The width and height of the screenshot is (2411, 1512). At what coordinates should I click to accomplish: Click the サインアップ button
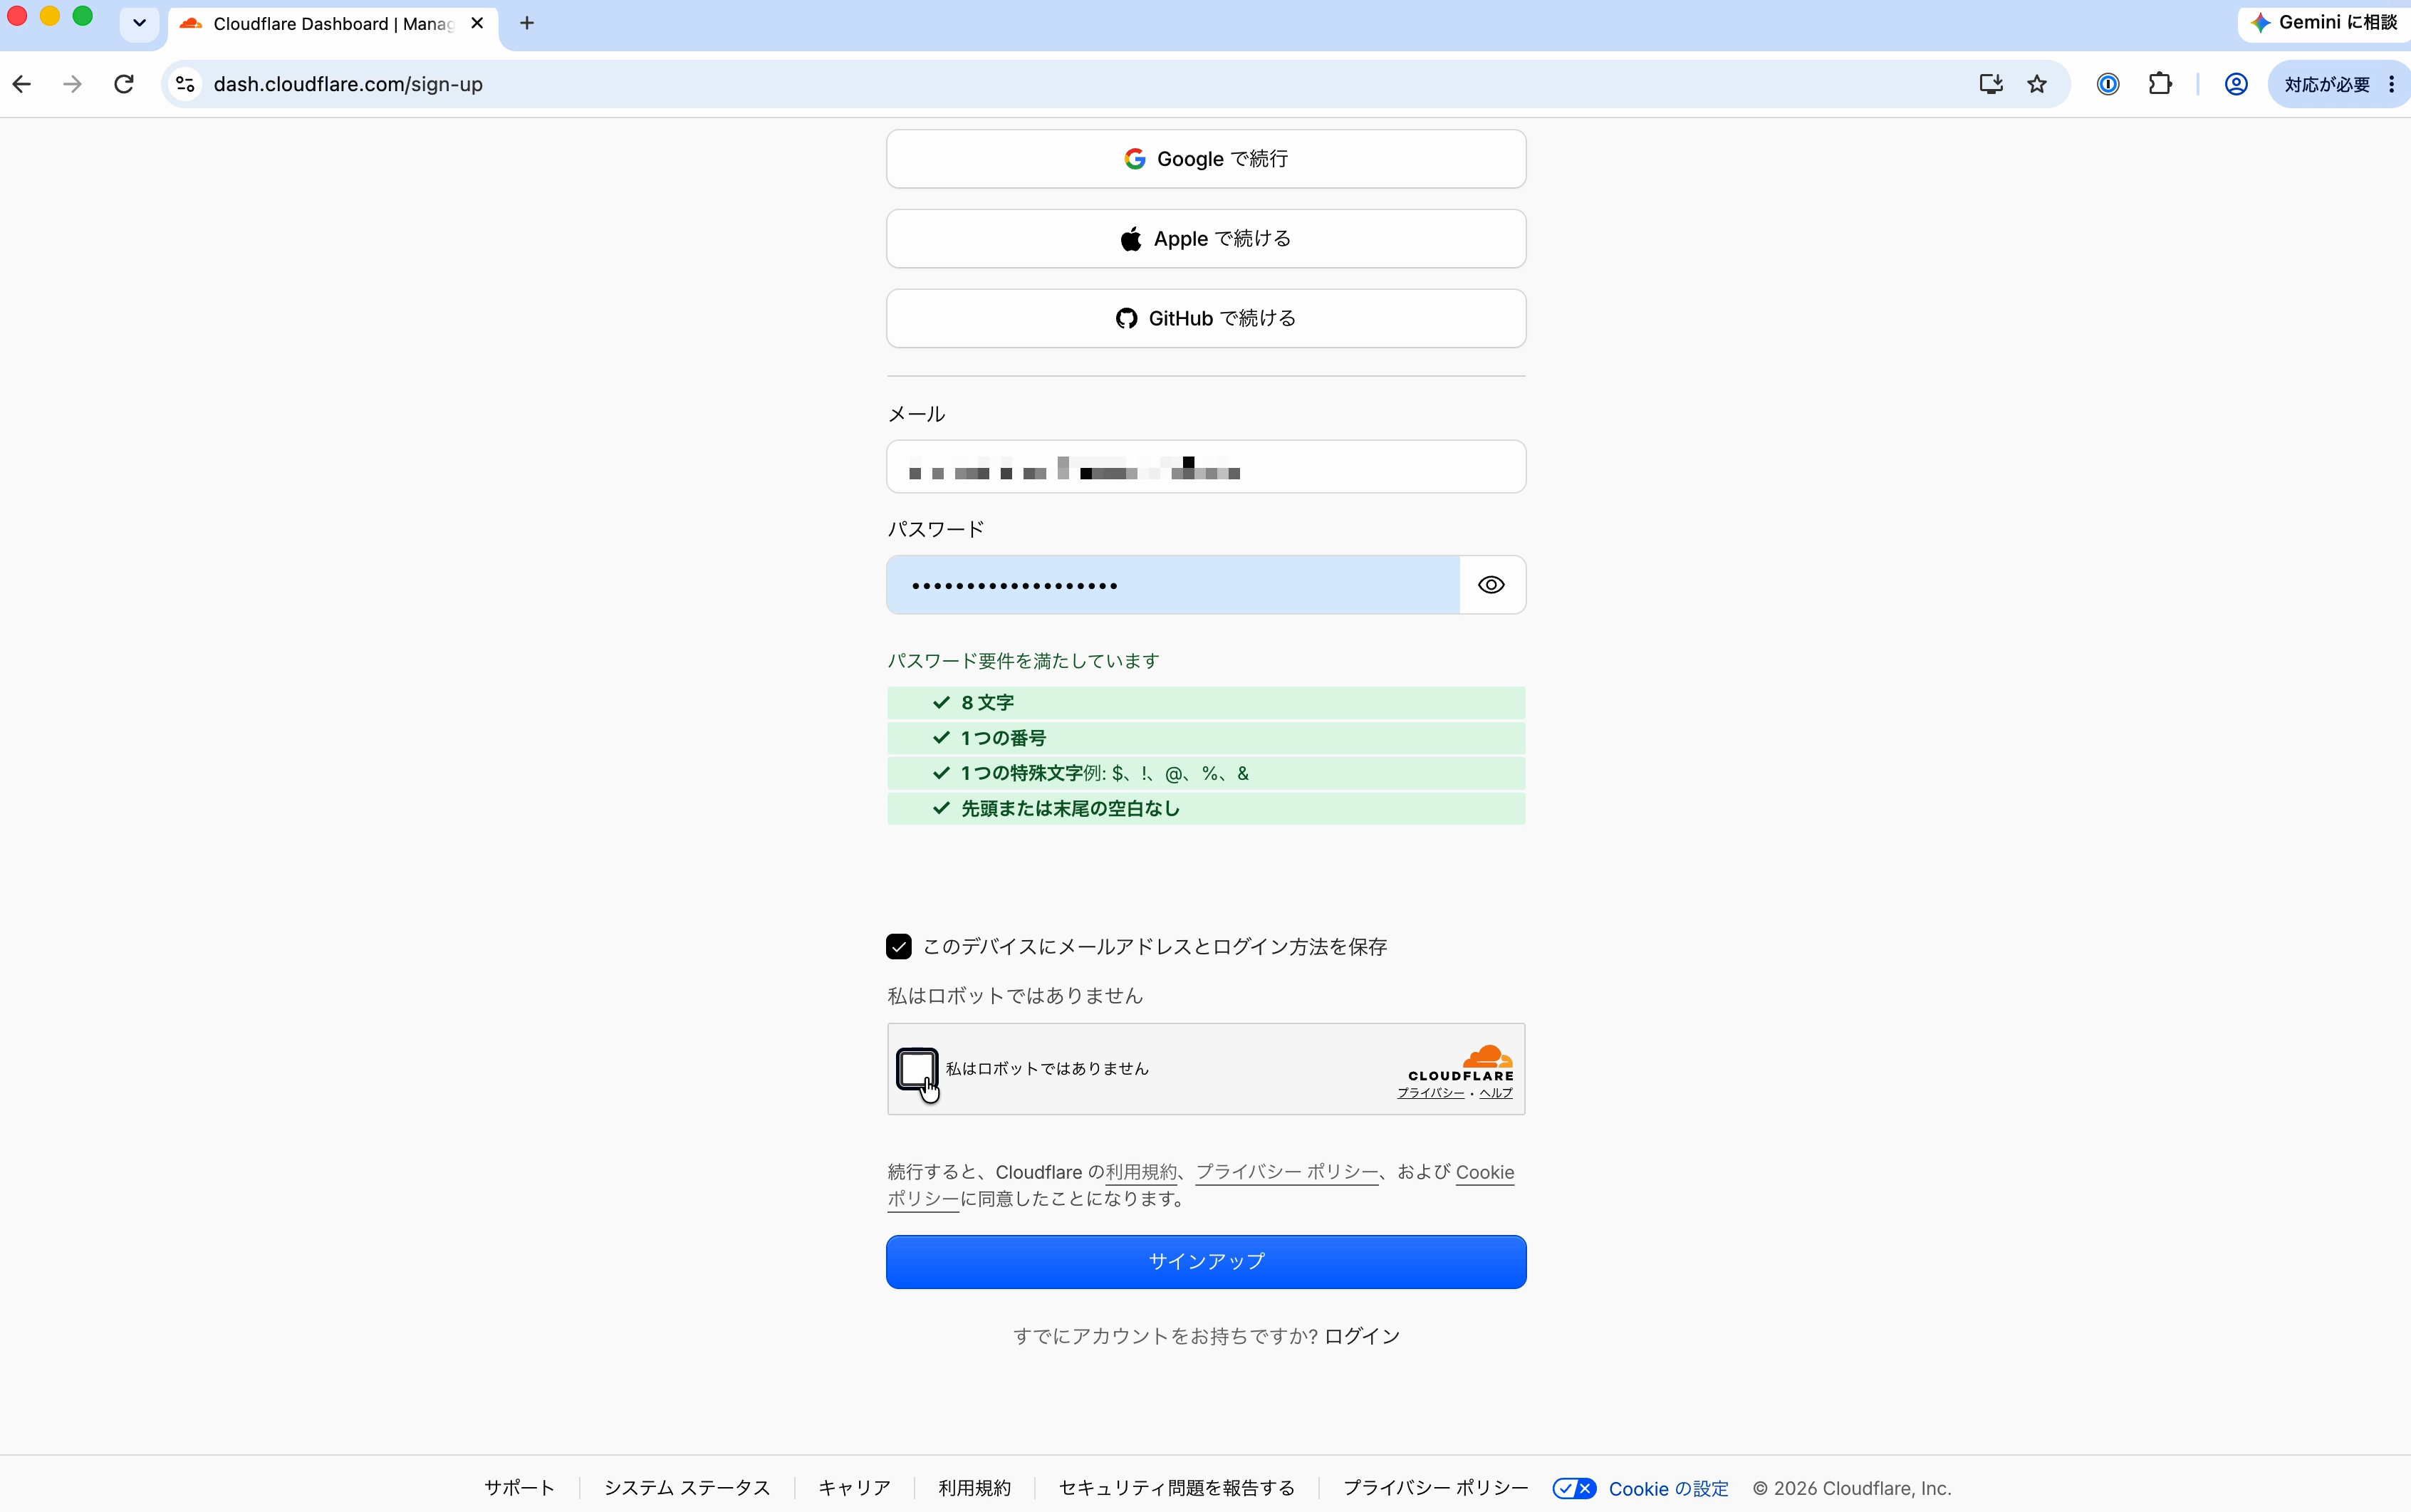tap(1206, 1262)
